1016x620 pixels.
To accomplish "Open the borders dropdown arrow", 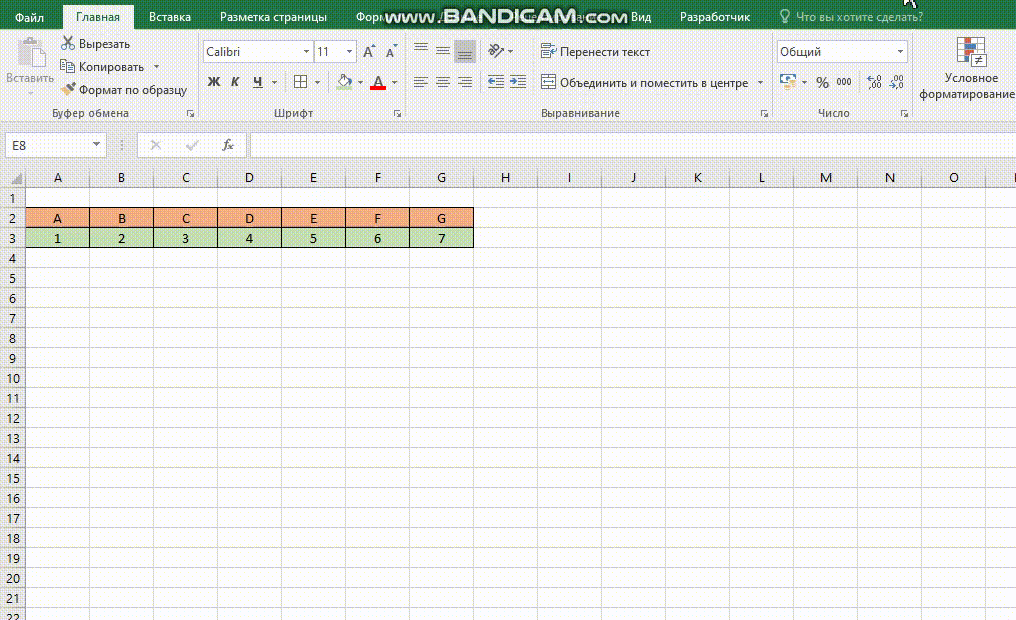I will pyautogui.click(x=318, y=82).
